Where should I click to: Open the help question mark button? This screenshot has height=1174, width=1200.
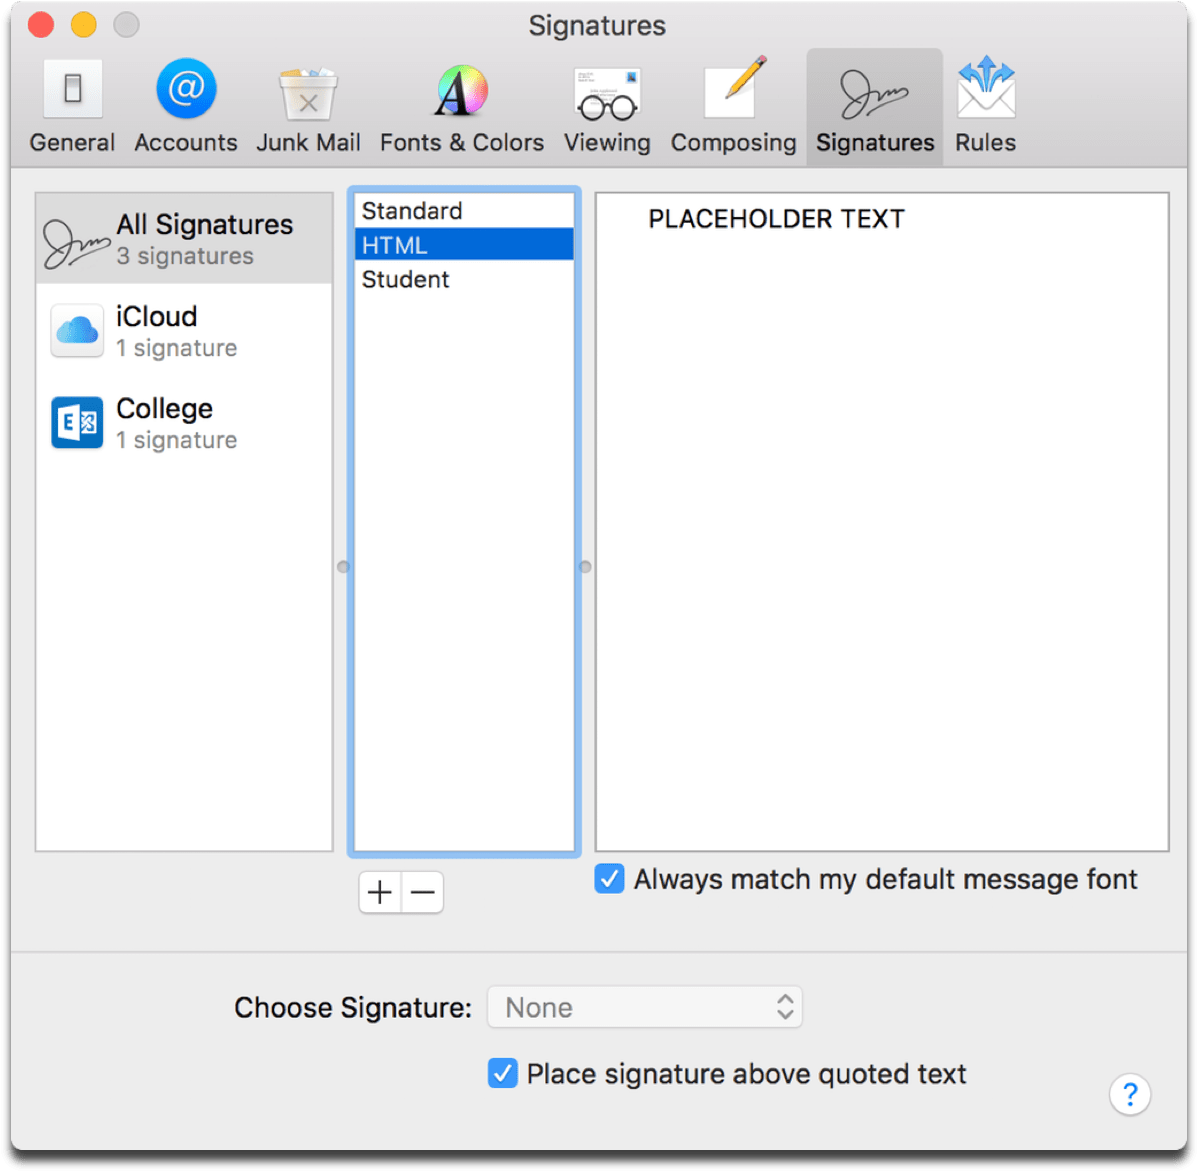pos(1130,1095)
